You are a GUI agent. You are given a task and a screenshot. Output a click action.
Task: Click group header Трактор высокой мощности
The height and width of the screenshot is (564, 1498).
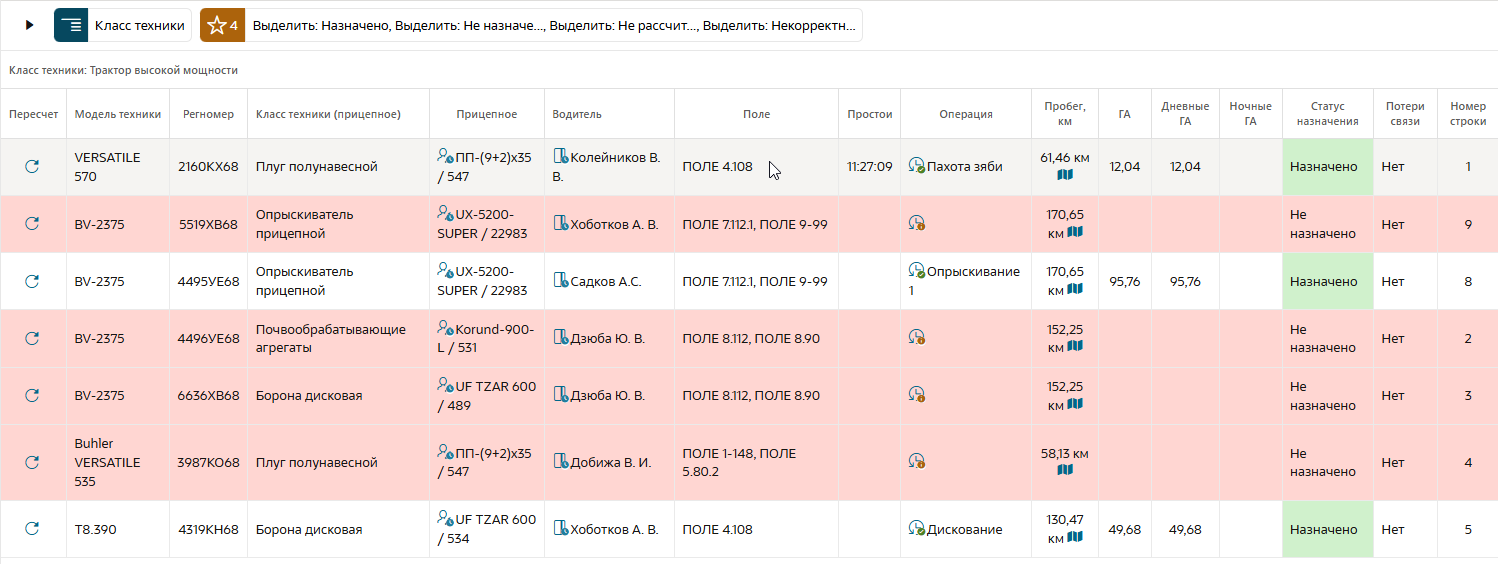[123, 71]
